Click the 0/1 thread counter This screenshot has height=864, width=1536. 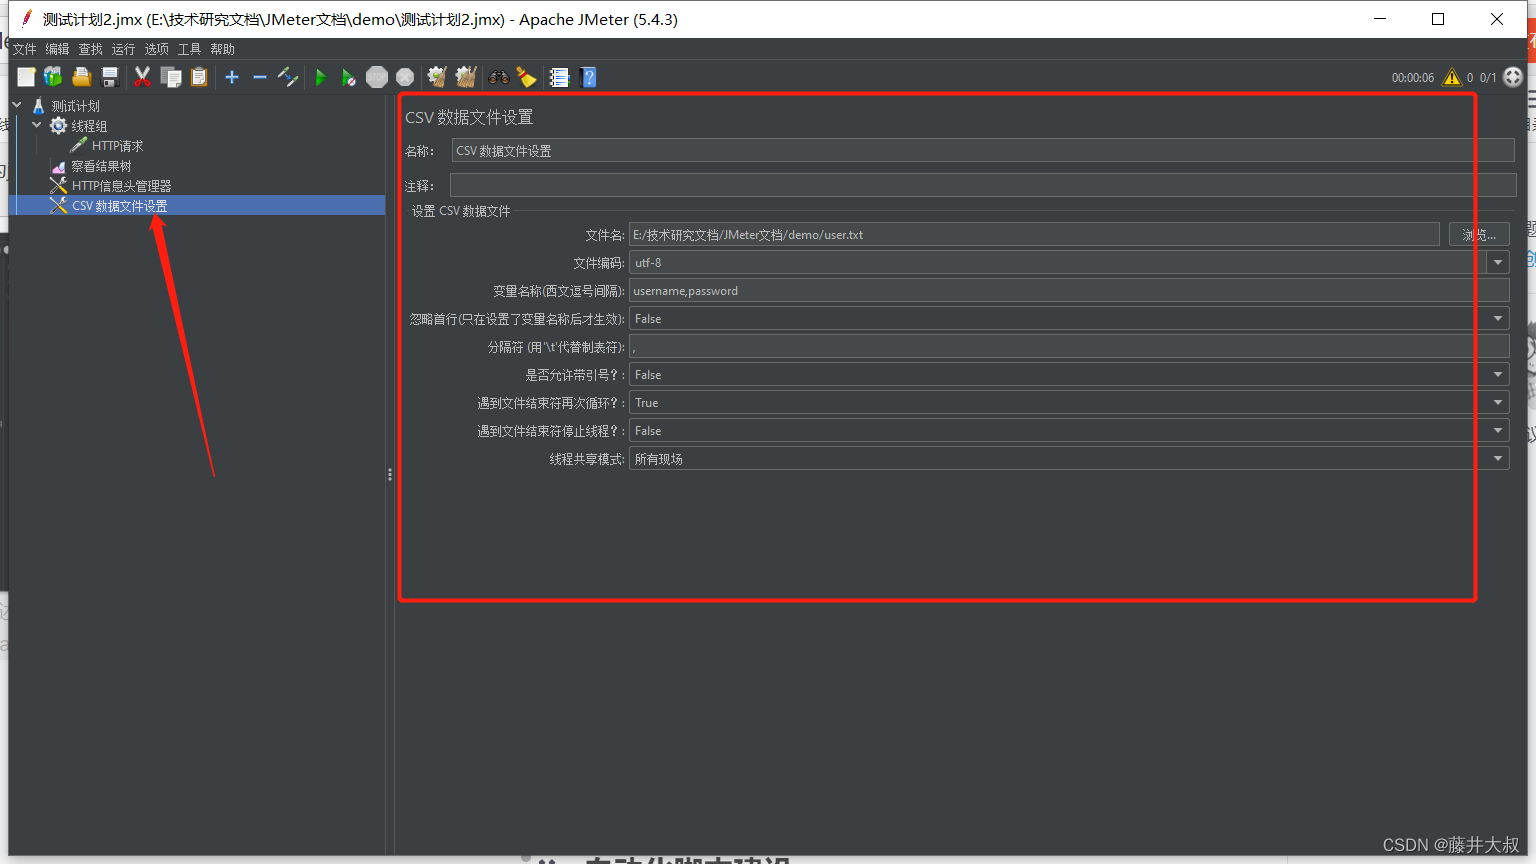click(x=1488, y=78)
